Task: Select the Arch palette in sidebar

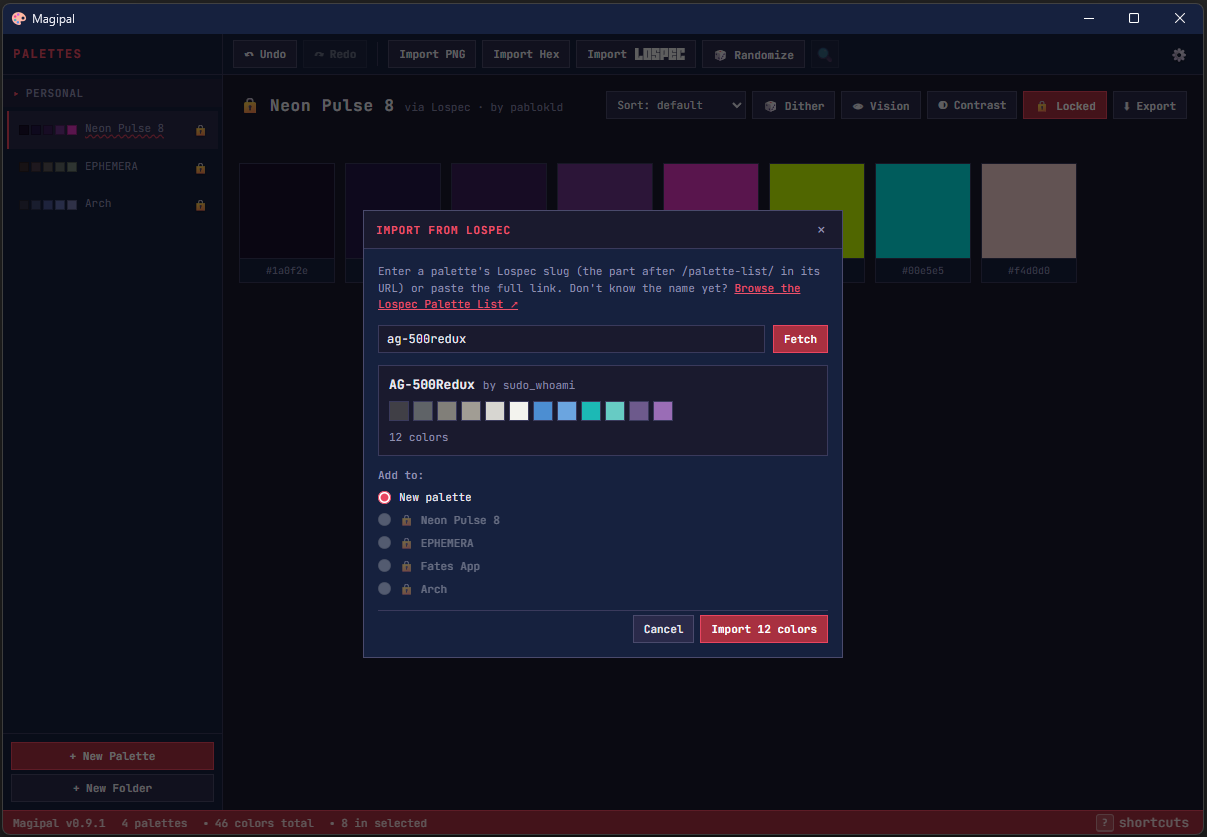Action: 112,204
